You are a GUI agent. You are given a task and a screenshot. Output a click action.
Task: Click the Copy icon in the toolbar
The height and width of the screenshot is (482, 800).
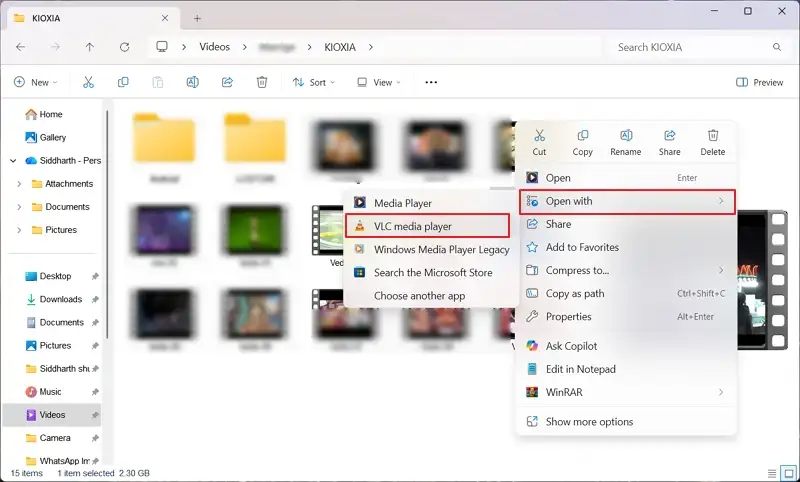123,82
